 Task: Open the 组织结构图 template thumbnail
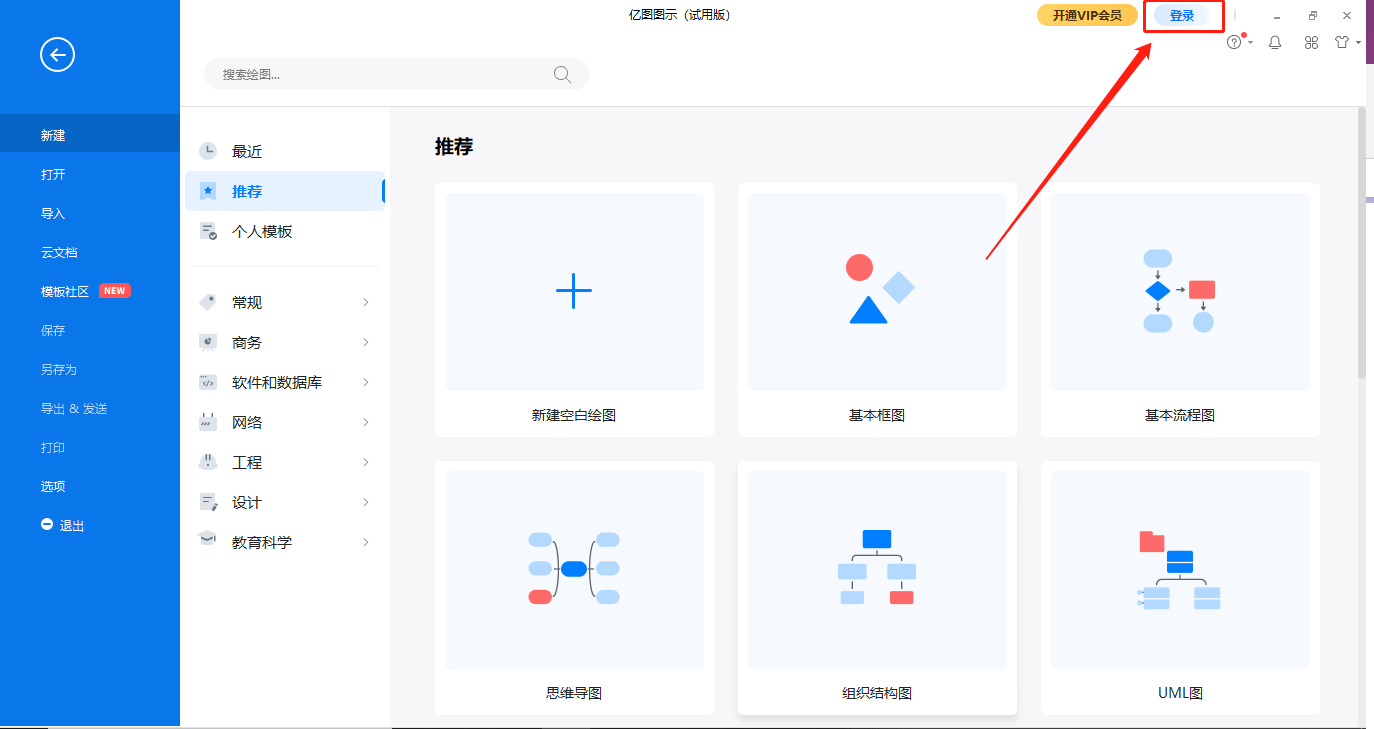(x=877, y=569)
